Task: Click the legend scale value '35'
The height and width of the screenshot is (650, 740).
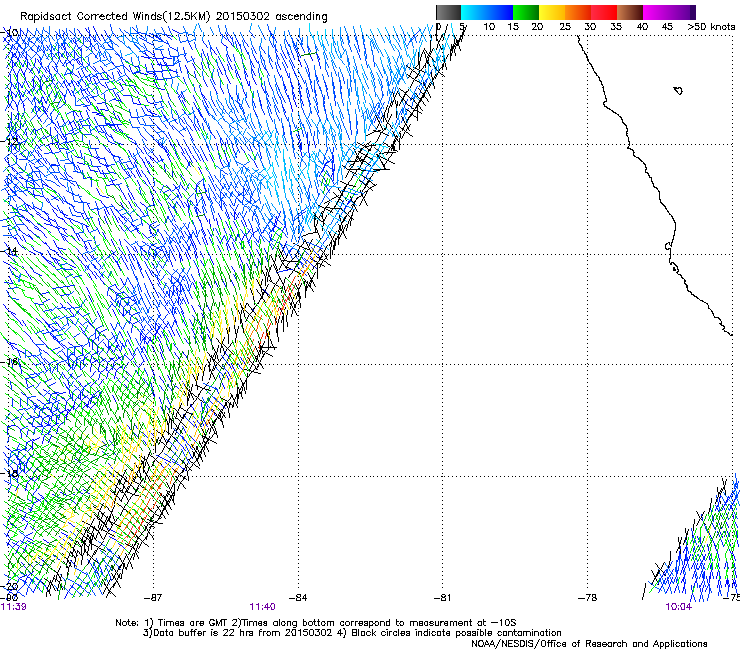Action: tap(616, 27)
